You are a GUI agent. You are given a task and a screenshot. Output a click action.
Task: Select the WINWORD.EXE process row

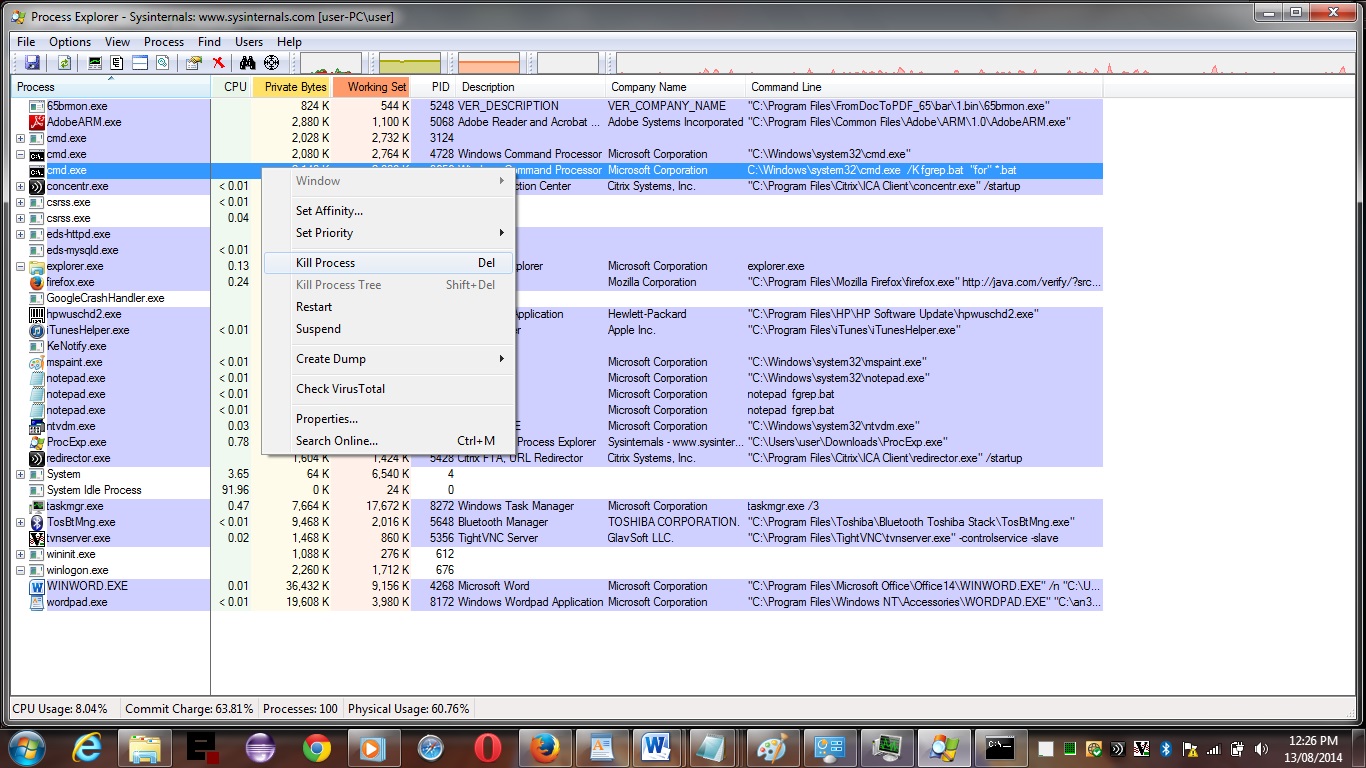87,586
